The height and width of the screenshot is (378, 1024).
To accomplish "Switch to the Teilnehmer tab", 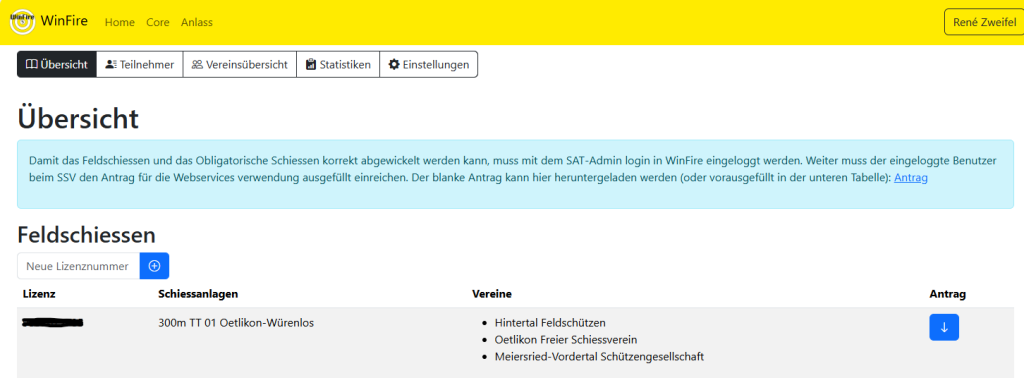I will [140, 65].
